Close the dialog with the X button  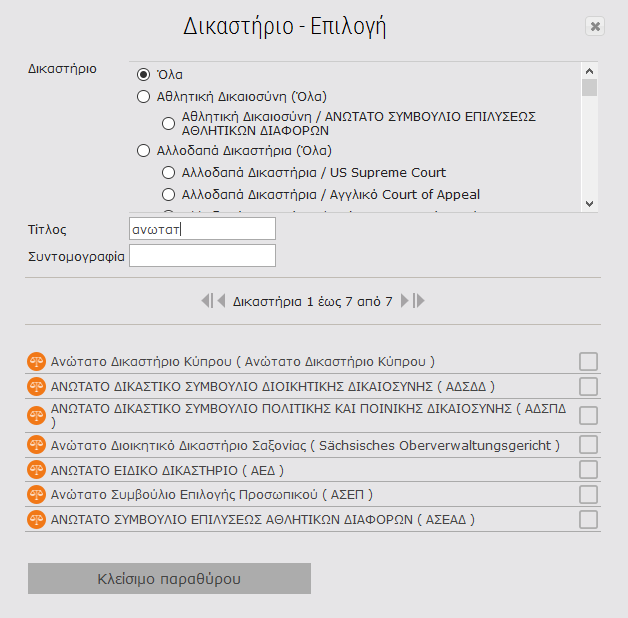tap(595, 27)
